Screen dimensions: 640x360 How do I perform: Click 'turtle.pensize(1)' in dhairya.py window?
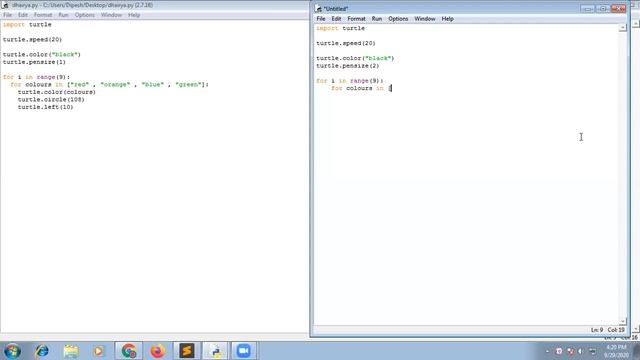click(34, 62)
